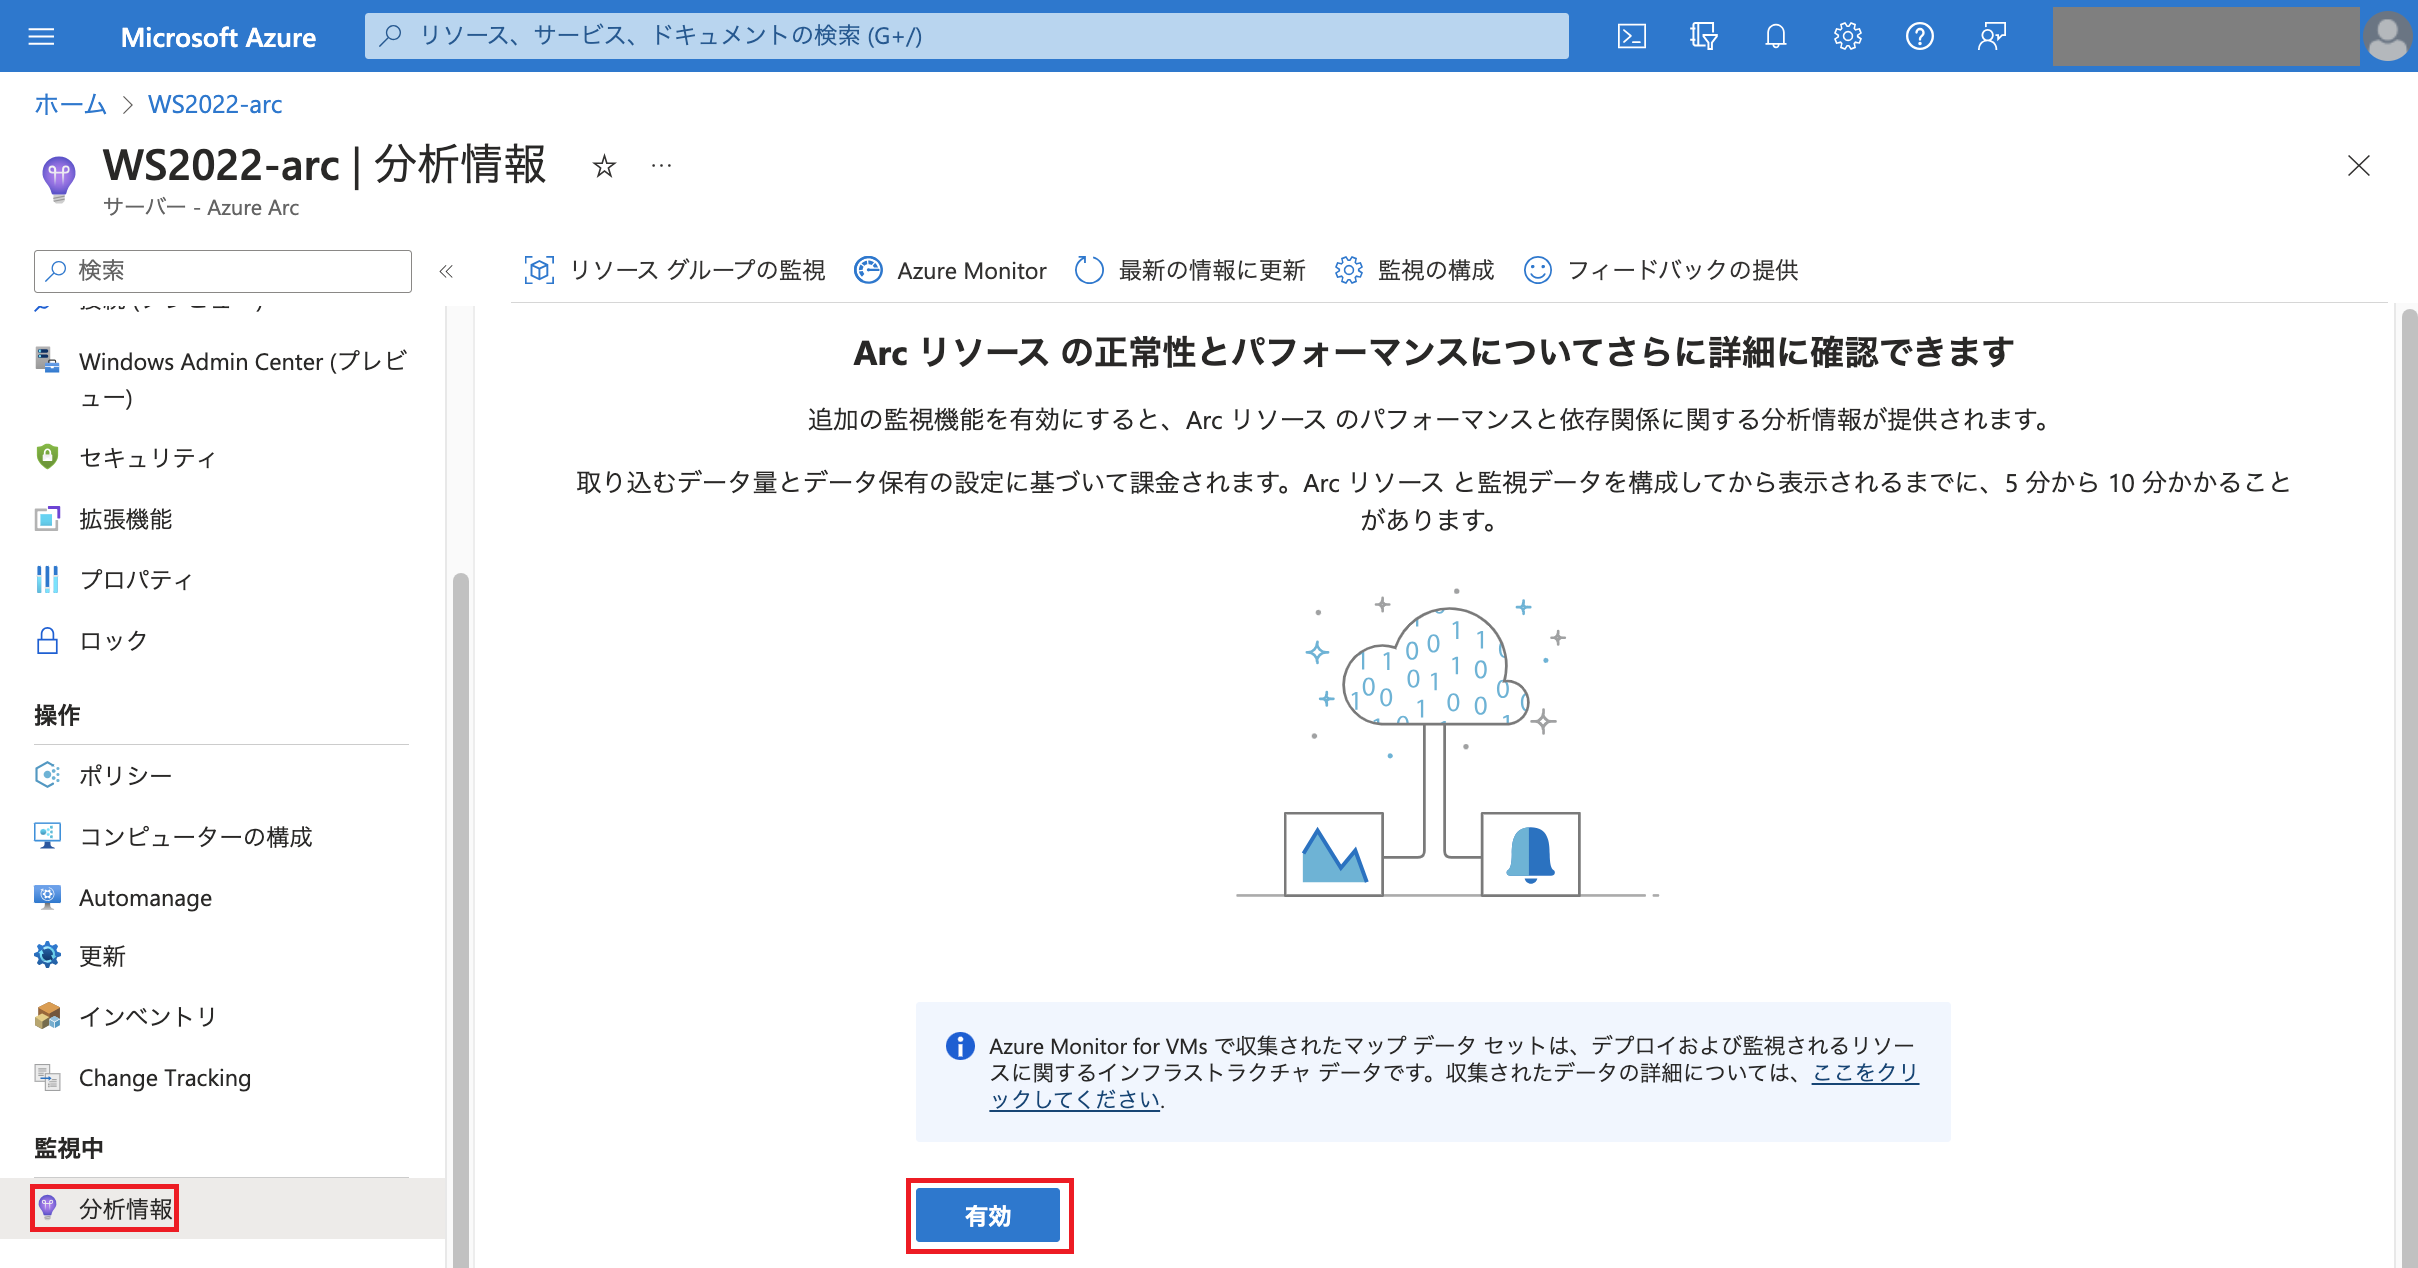Open 監視の構成 in the toolbar
Viewport: 2418px width, 1268px height.
point(1414,270)
